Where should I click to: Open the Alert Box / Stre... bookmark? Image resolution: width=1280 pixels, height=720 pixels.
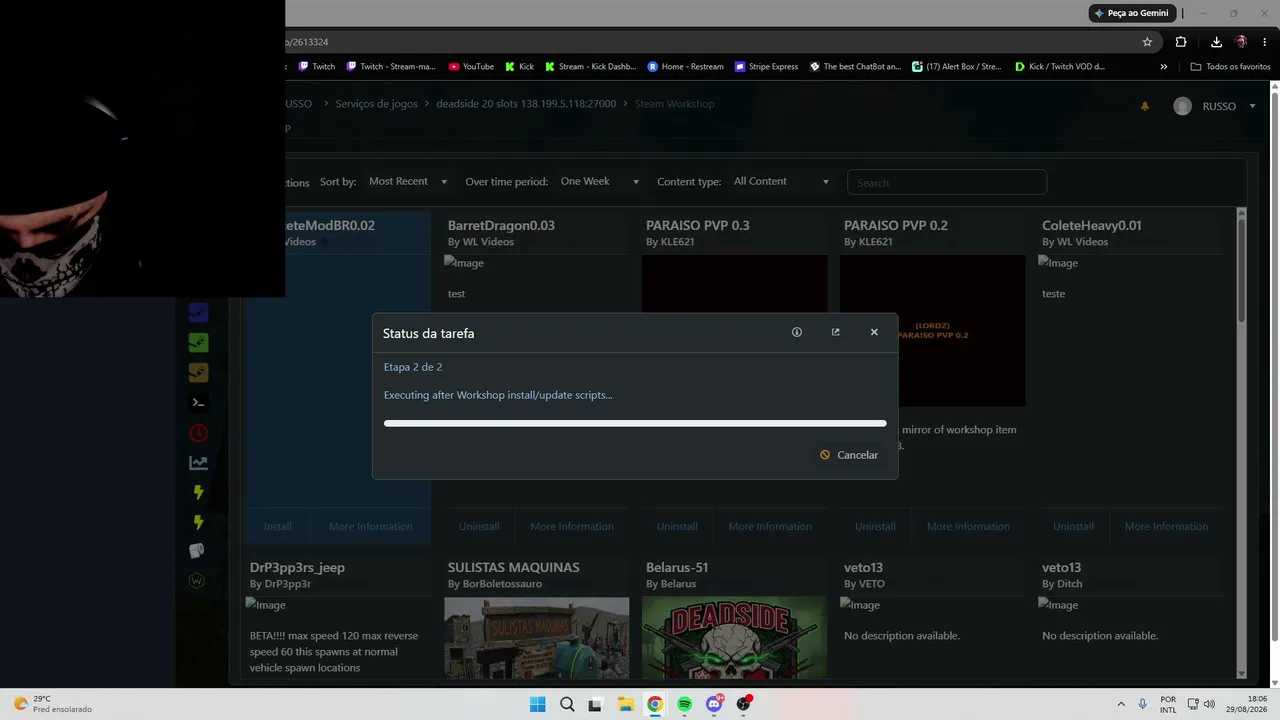click(x=957, y=67)
